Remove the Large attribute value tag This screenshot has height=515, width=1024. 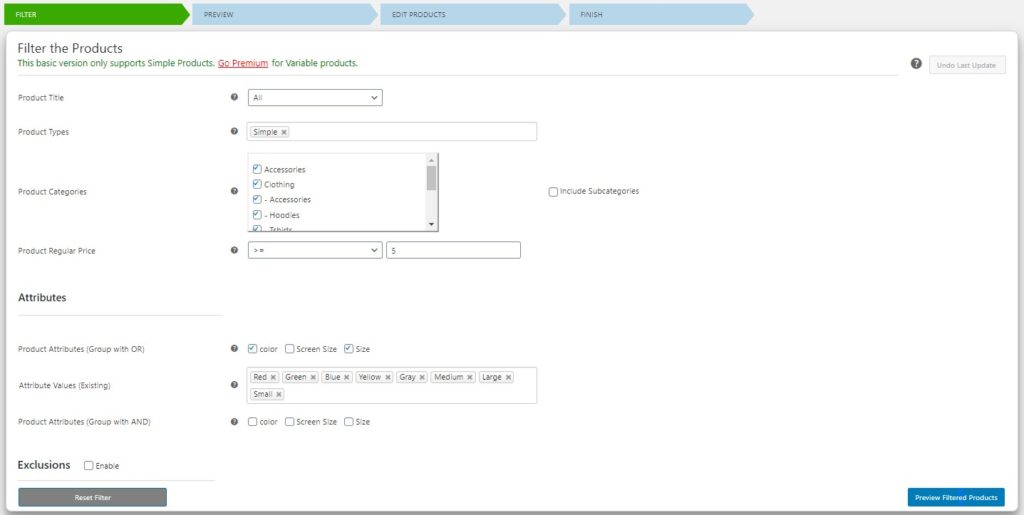[x=508, y=377]
